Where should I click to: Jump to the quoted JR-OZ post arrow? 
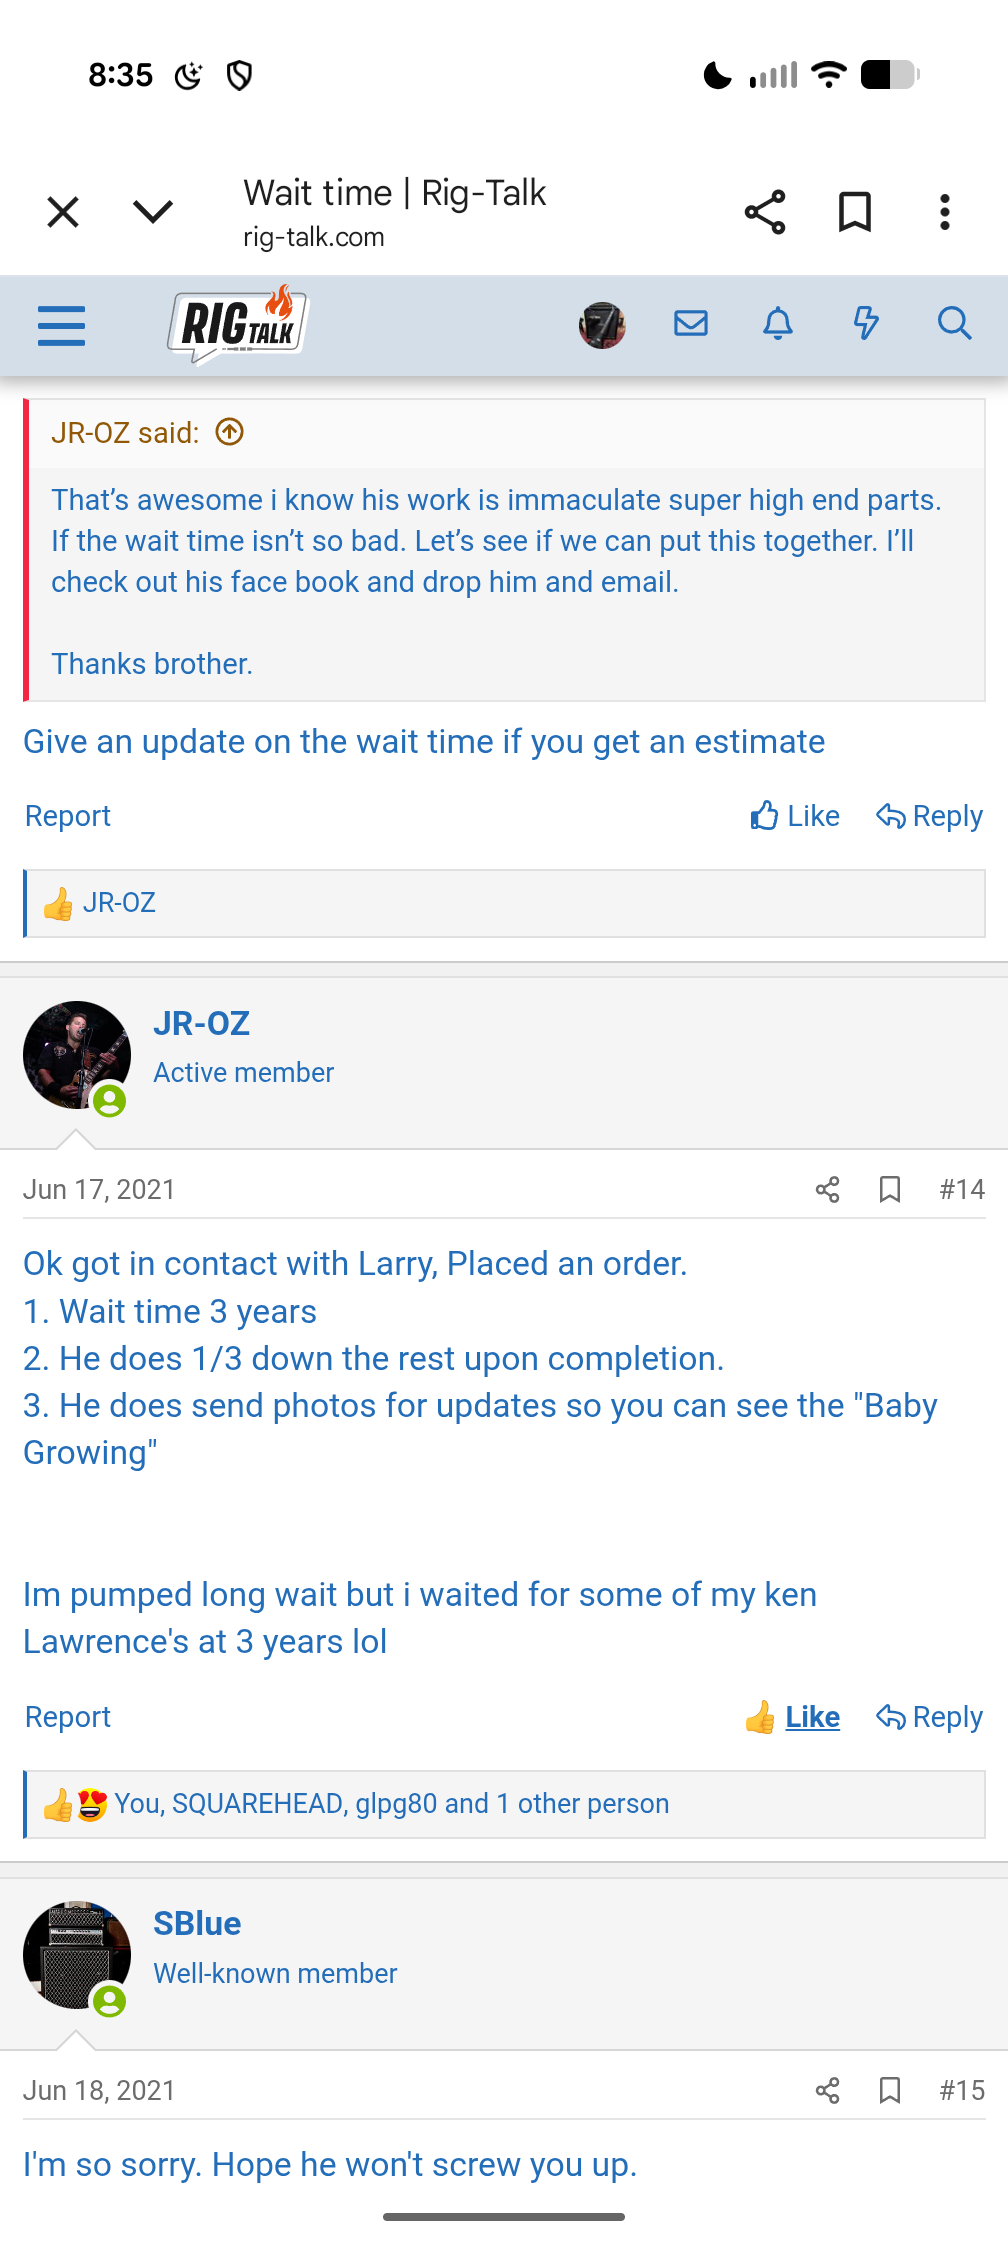230,432
